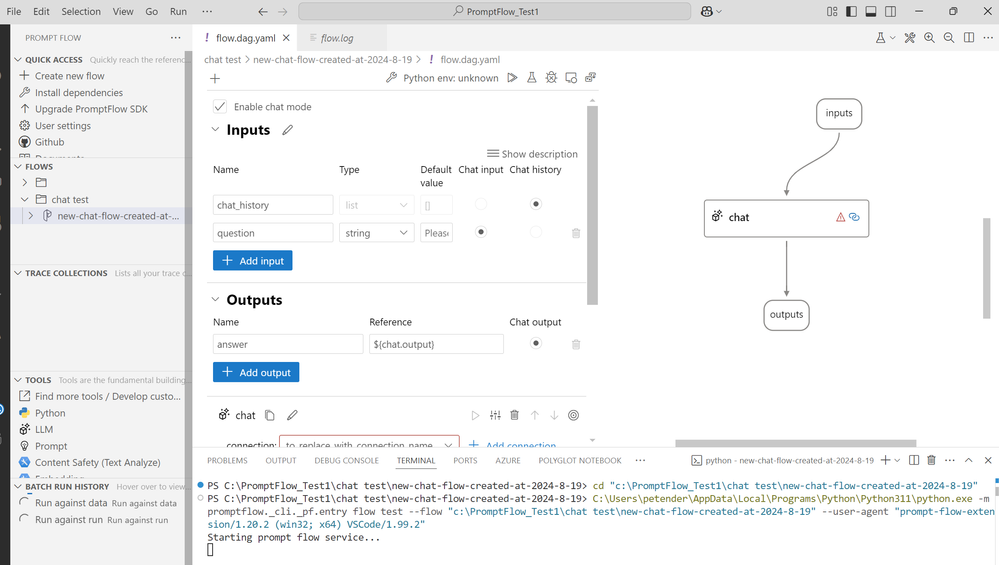Open the new terminal launch profile dropdown
The height and width of the screenshot is (565, 999).
click(x=897, y=460)
